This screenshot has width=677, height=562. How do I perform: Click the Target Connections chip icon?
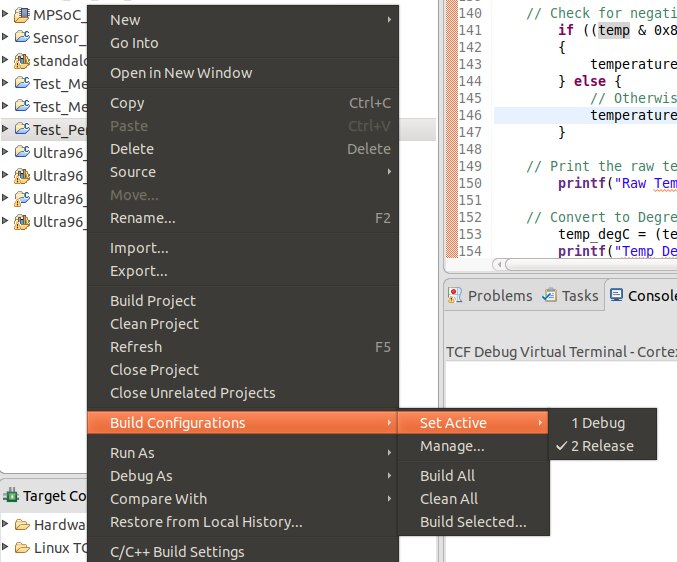pyautogui.click(x=11, y=496)
